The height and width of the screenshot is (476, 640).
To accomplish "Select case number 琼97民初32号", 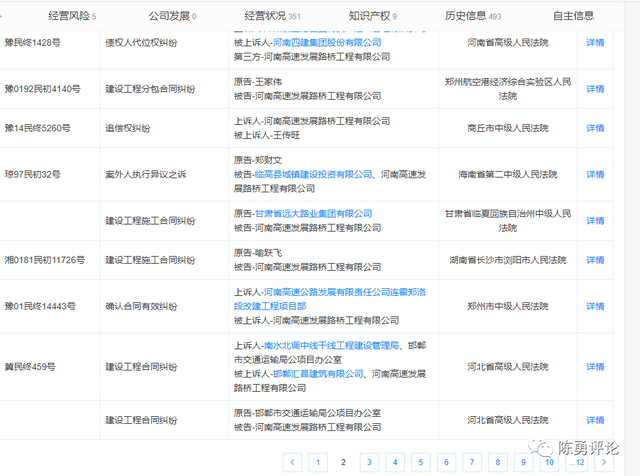I will 33,174.
